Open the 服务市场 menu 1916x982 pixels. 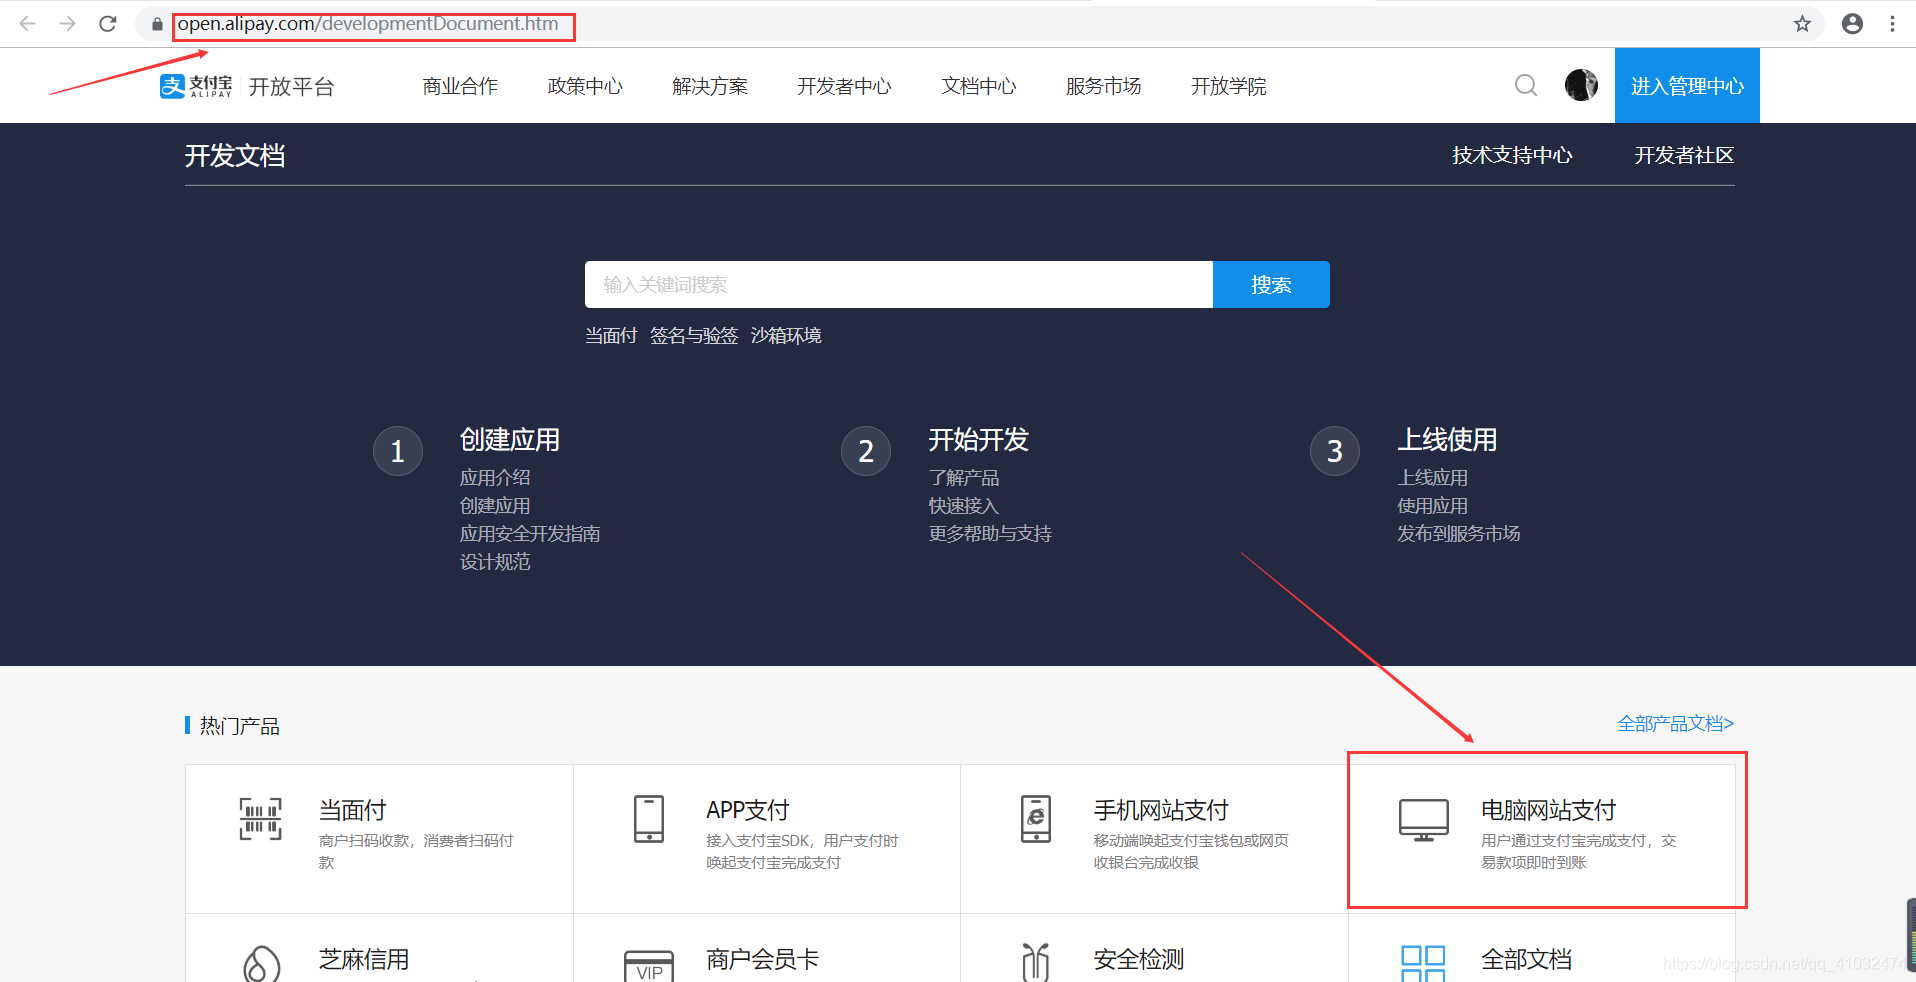coord(1104,86)
